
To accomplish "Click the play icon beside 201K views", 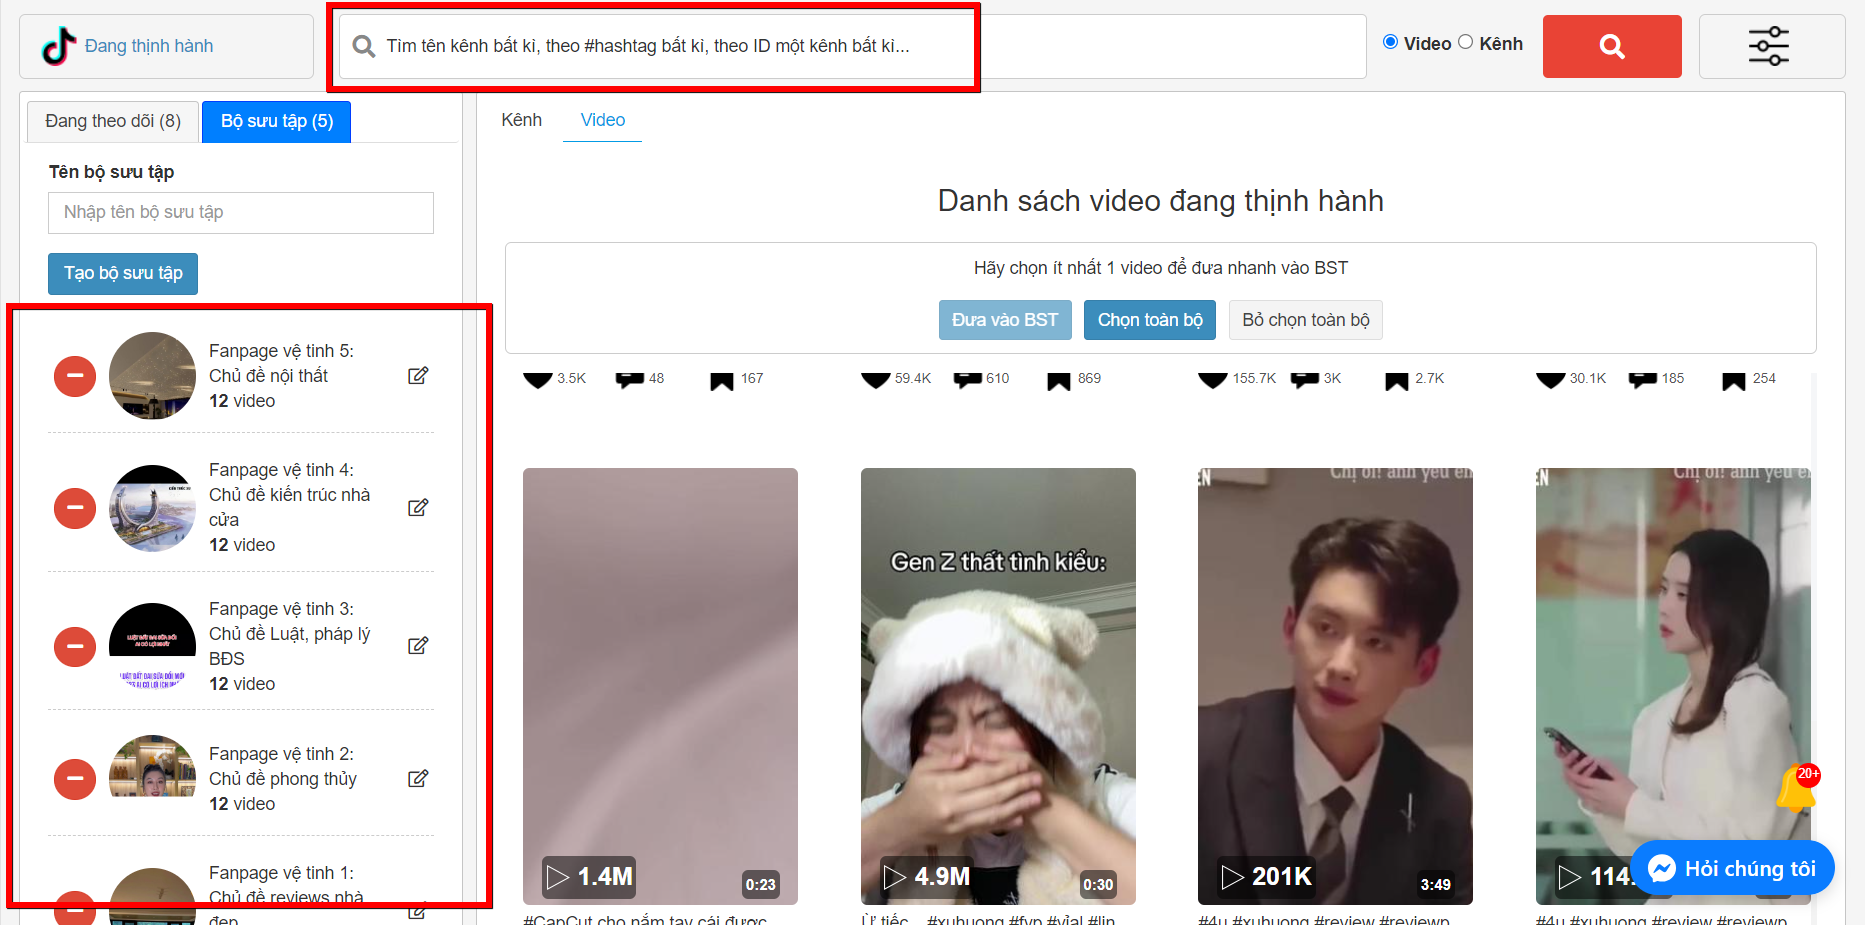I will pyautogui.click(x=1233, y=877).
